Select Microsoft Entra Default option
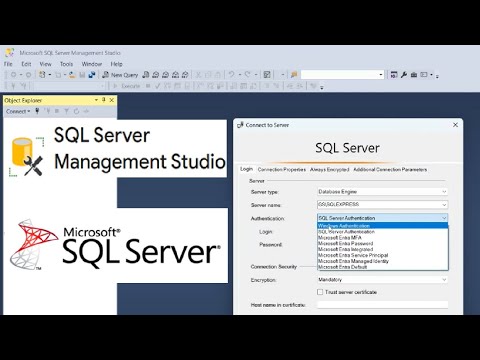This screenshot has width=480, height=360. coord(382,267)
